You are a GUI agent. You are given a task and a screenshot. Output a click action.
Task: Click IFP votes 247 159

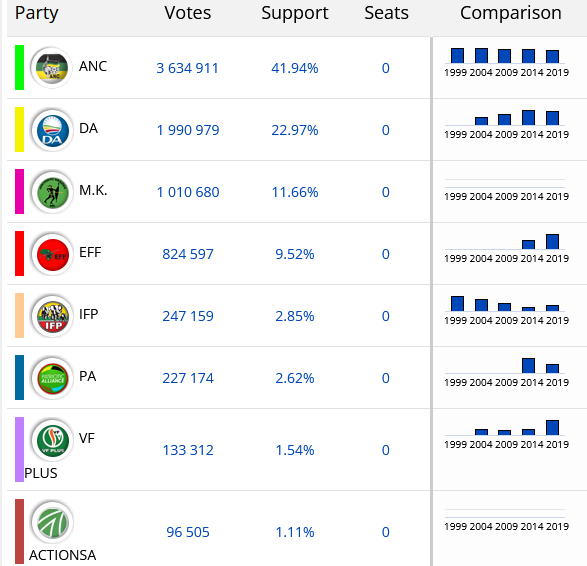coord(188,316)
